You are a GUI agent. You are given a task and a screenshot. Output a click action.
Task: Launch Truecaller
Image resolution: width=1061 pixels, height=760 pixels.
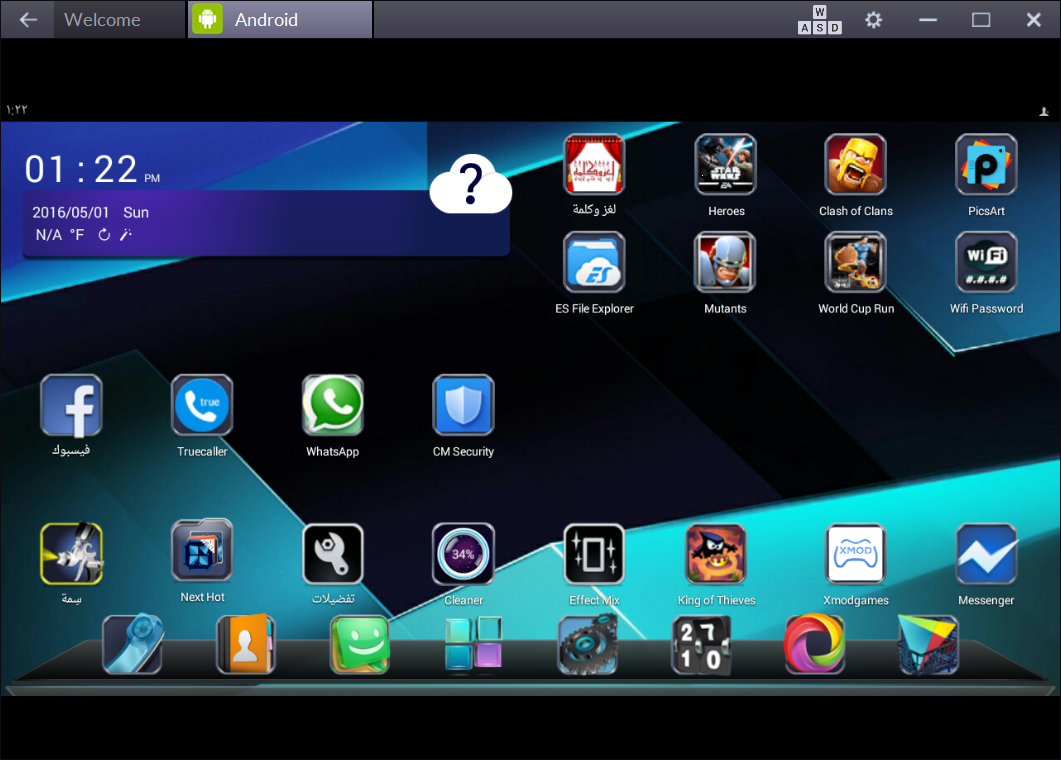(202, 405)
